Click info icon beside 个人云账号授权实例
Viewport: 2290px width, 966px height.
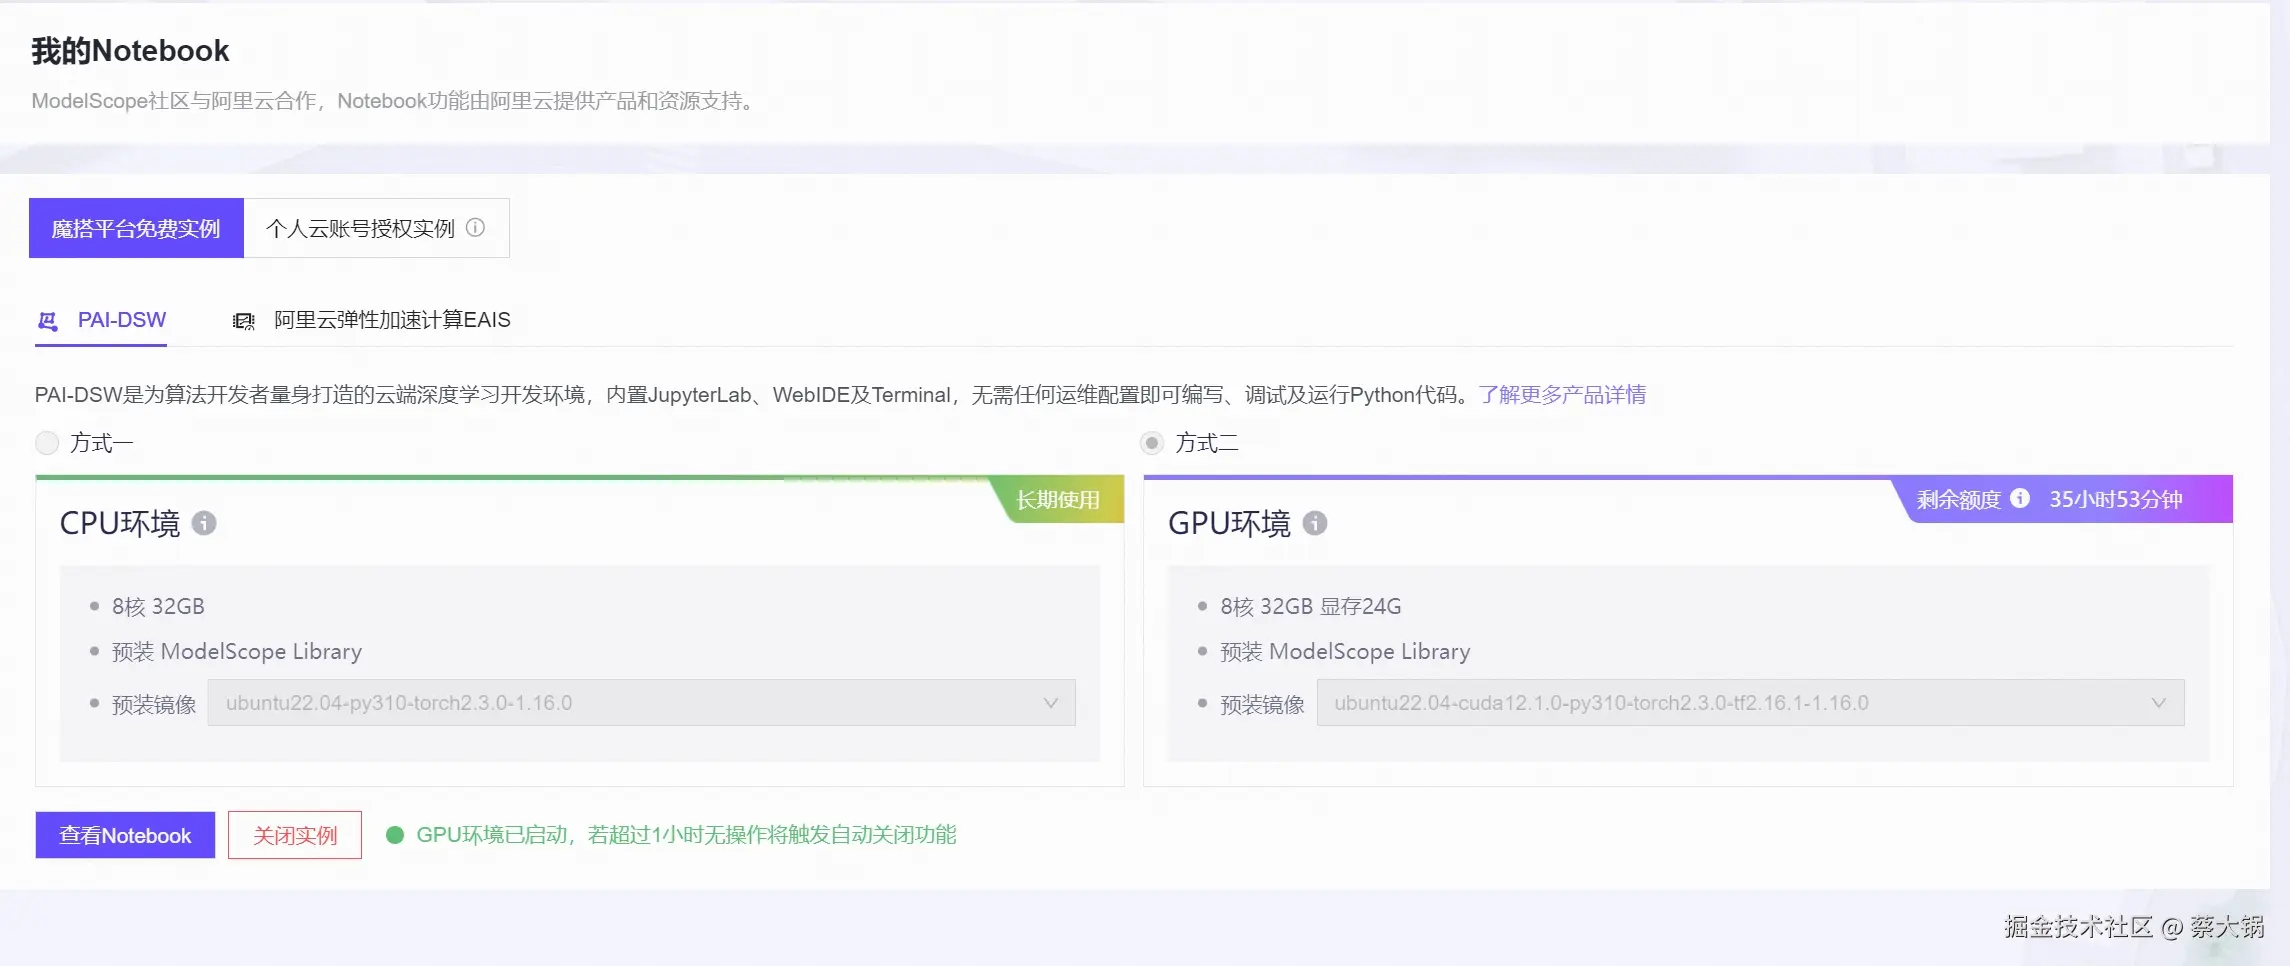point(476,227)
